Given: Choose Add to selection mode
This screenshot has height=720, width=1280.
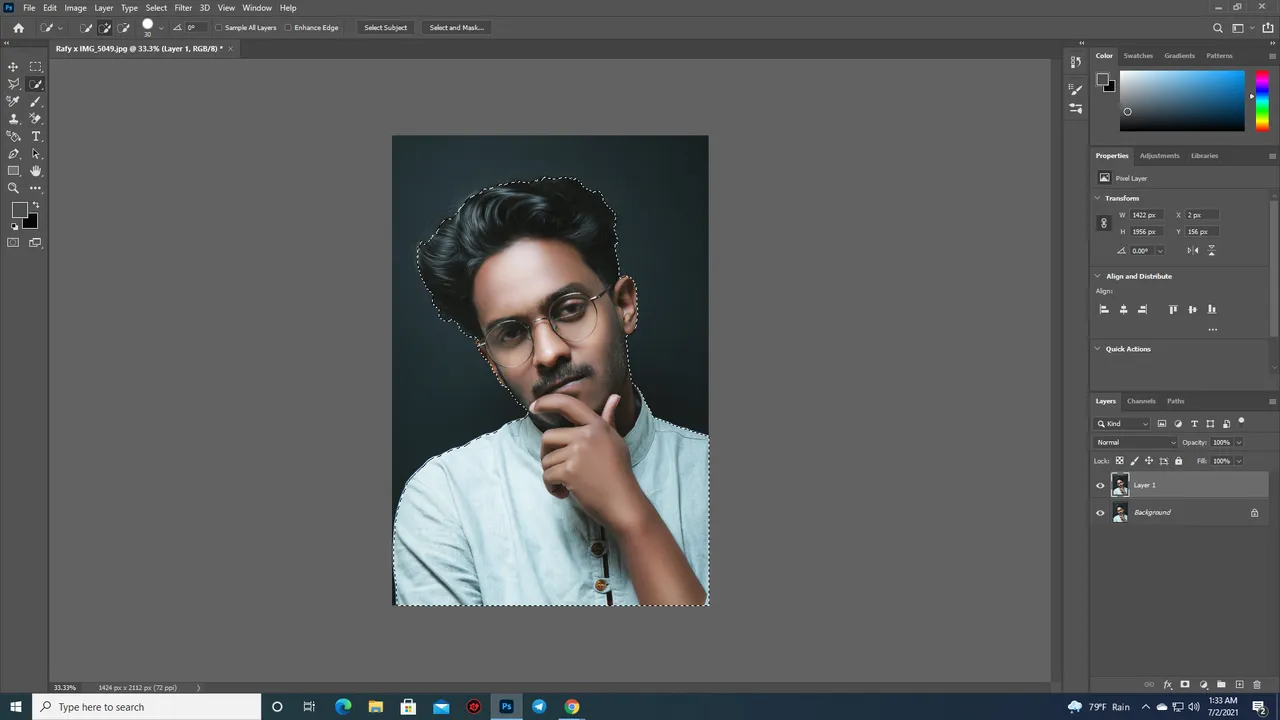Looking at the screenshot, I should click(105, 28).
